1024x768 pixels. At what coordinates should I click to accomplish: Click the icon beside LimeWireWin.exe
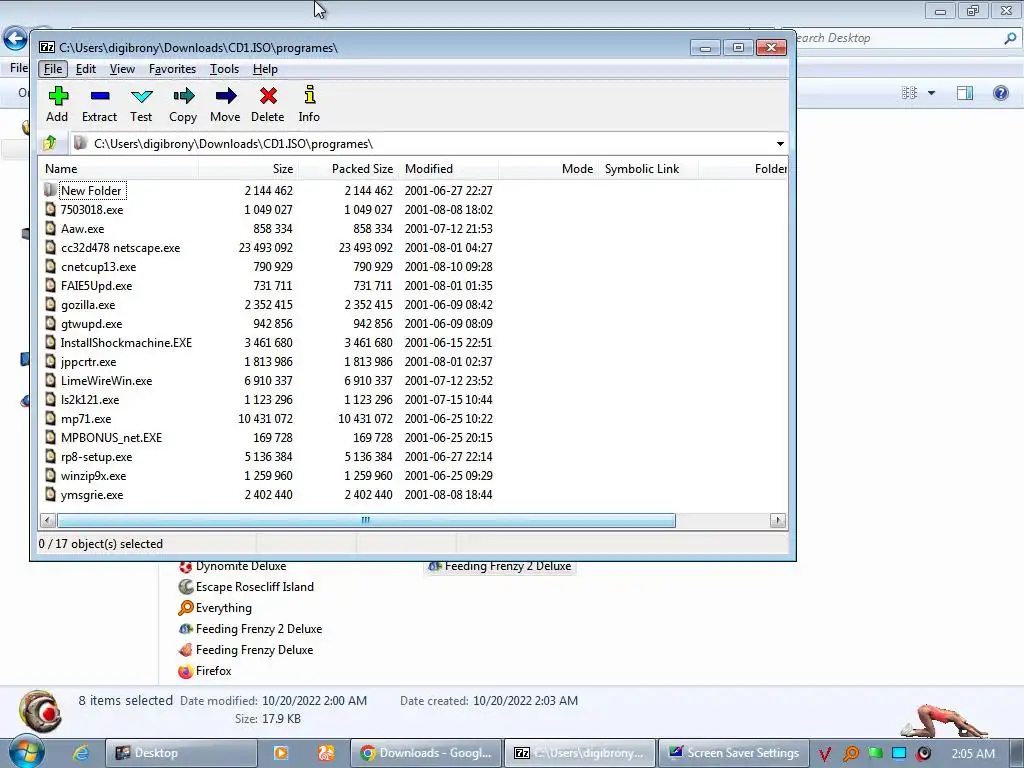tap(50, 381)
